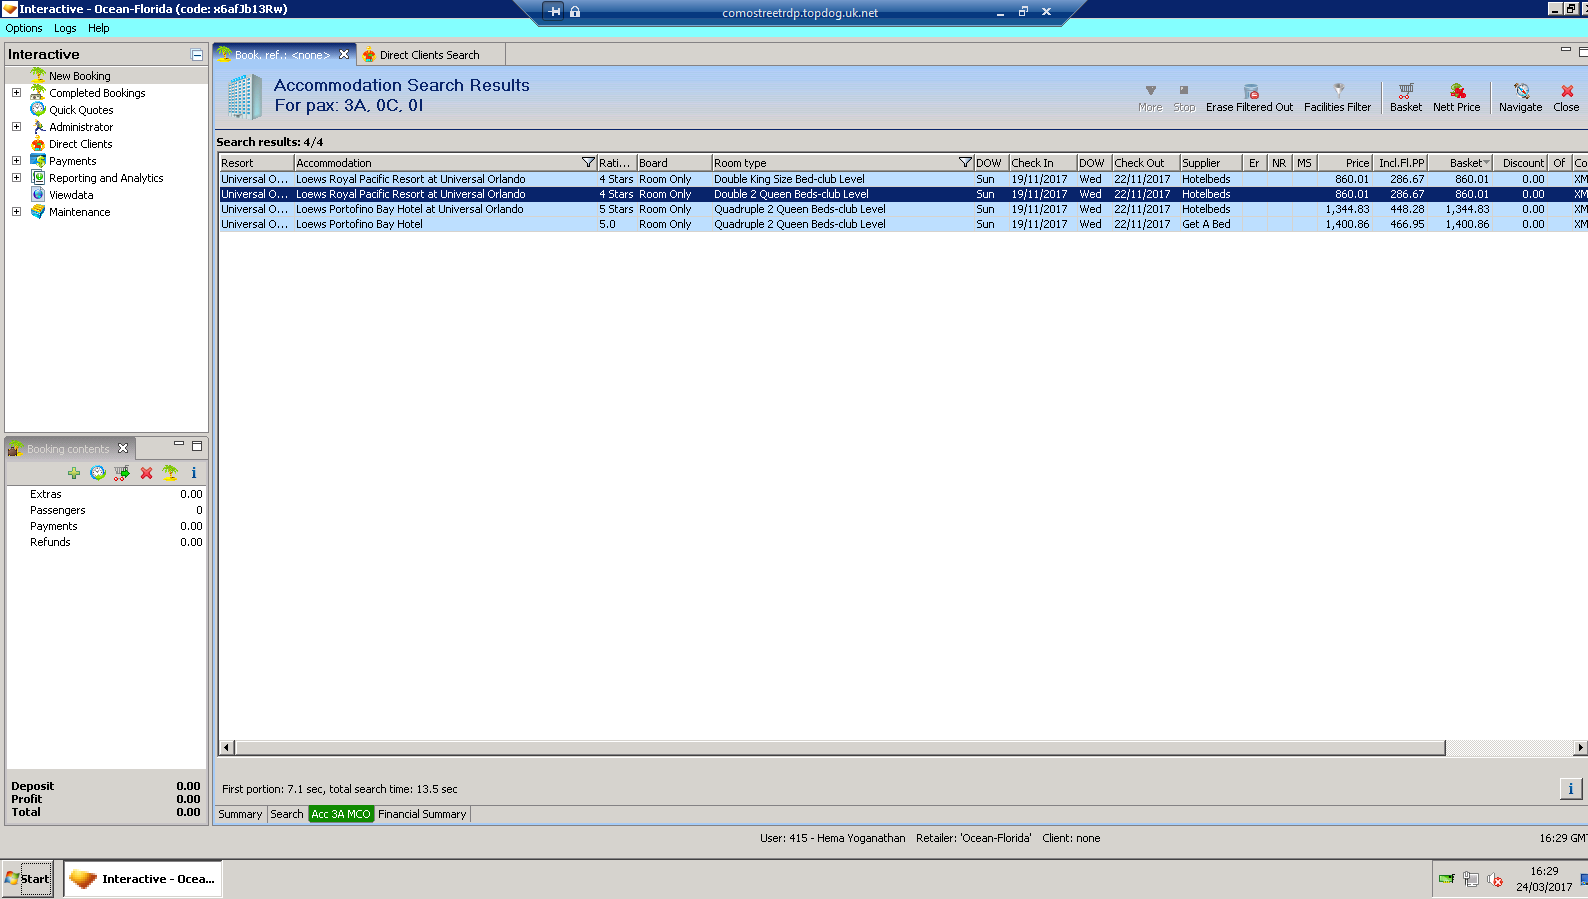Image resolution: width=1588 pixels, height=899 pixels.
Task: Expand the Administrator tree node
Action: click(16, 127)
